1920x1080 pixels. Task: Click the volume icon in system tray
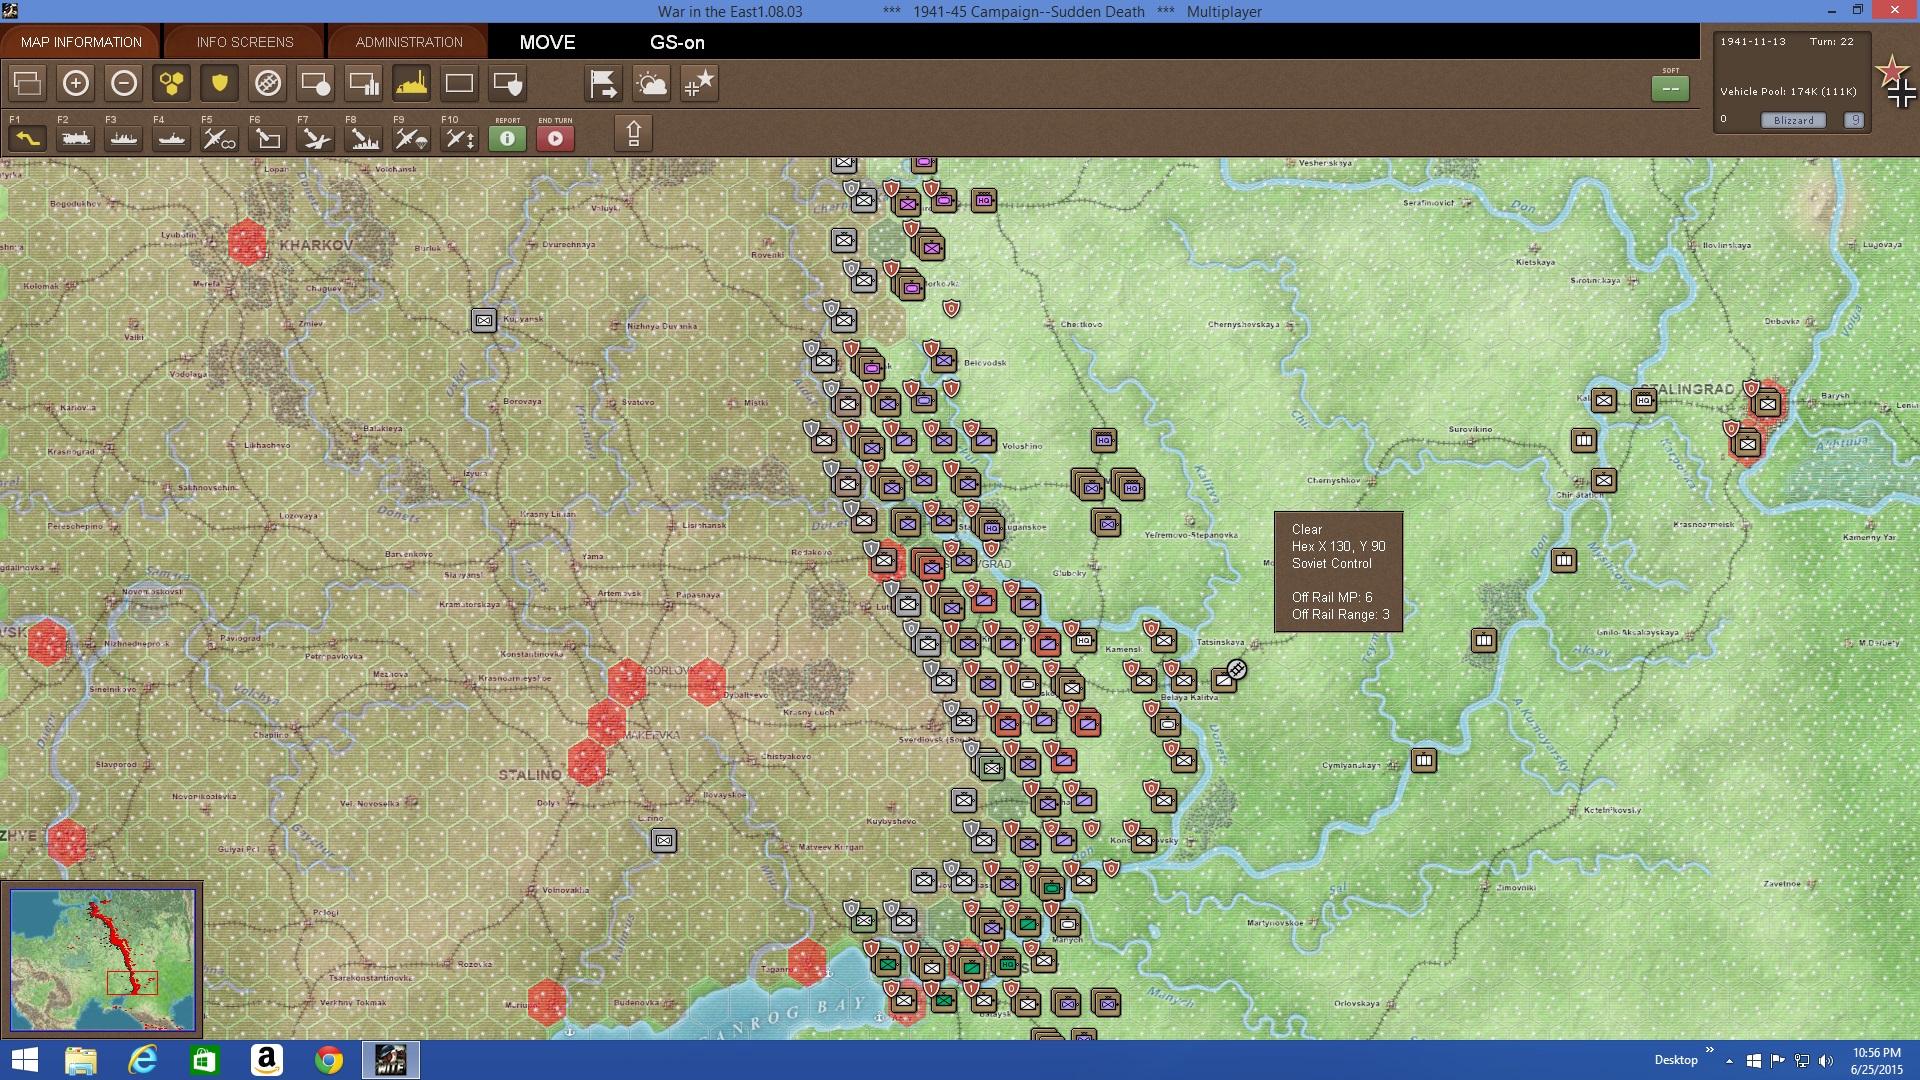[1826, 1060]
